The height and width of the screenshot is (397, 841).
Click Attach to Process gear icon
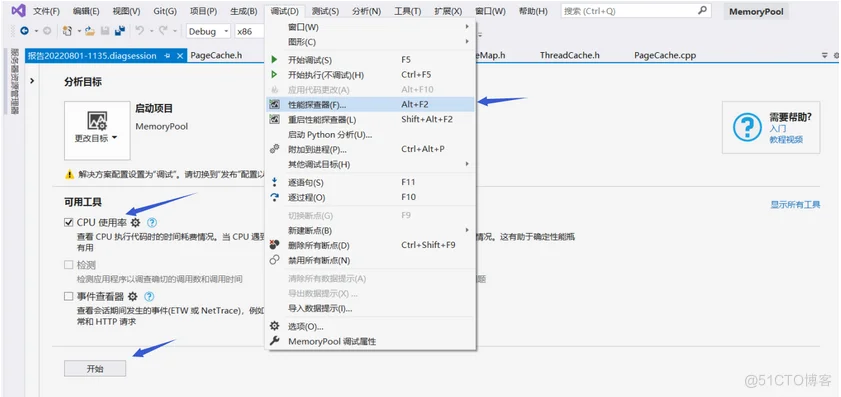tap(275, 149)
